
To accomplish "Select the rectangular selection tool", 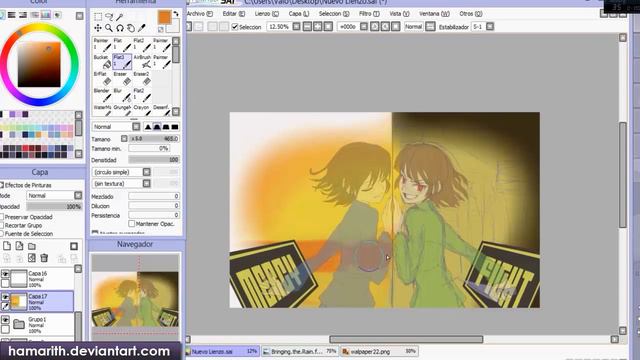I will tap(98, 17).
